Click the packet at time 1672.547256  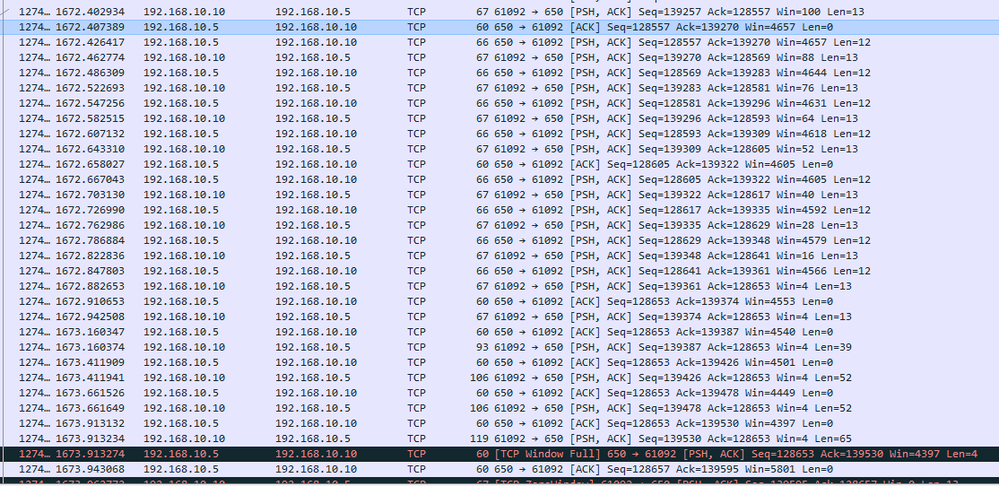(500, 103)
